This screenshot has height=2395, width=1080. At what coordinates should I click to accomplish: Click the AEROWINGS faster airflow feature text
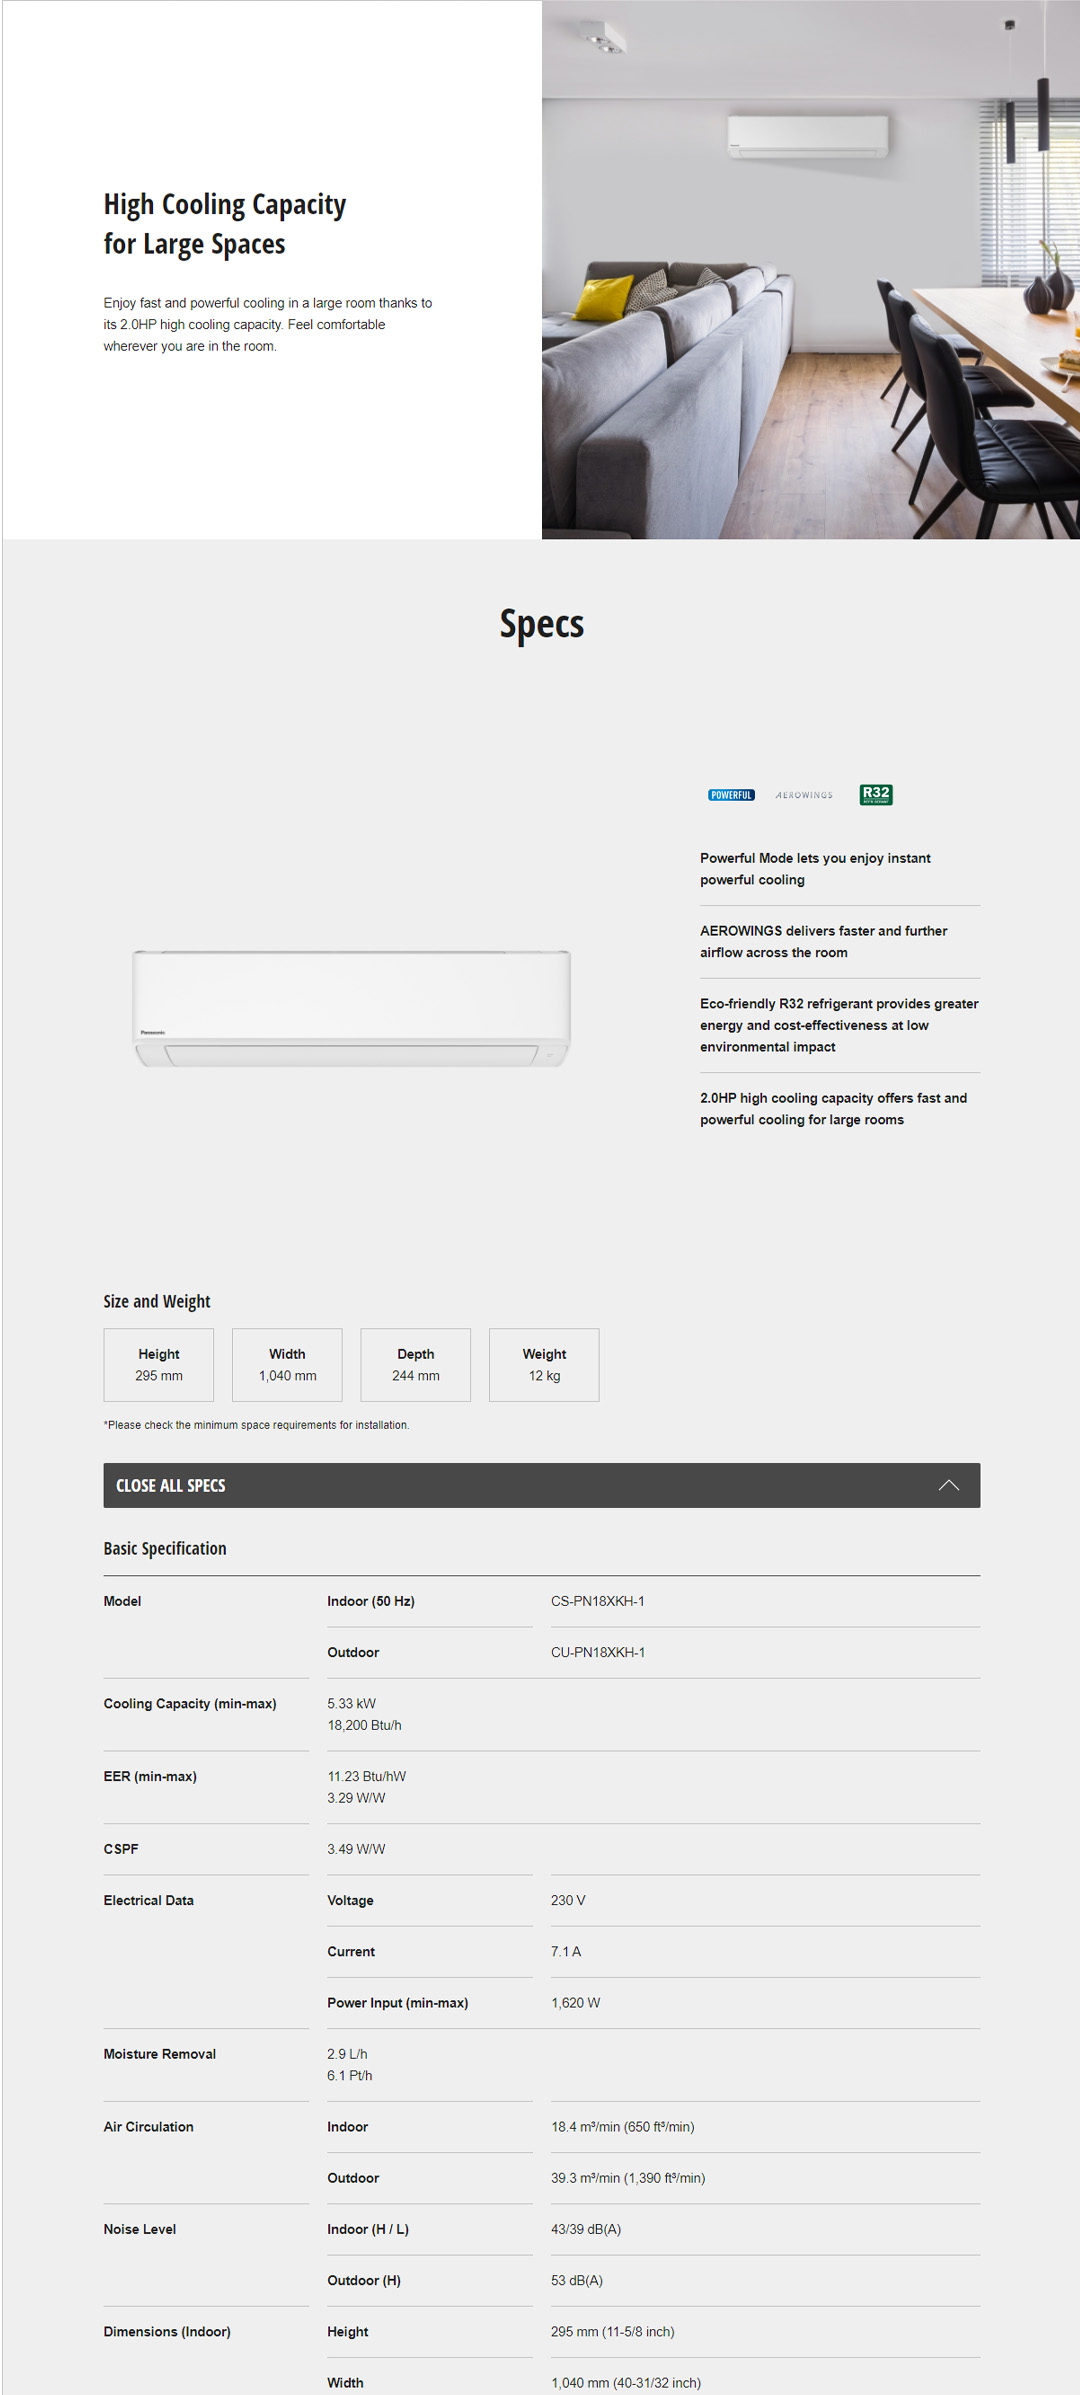click(823, 941)
